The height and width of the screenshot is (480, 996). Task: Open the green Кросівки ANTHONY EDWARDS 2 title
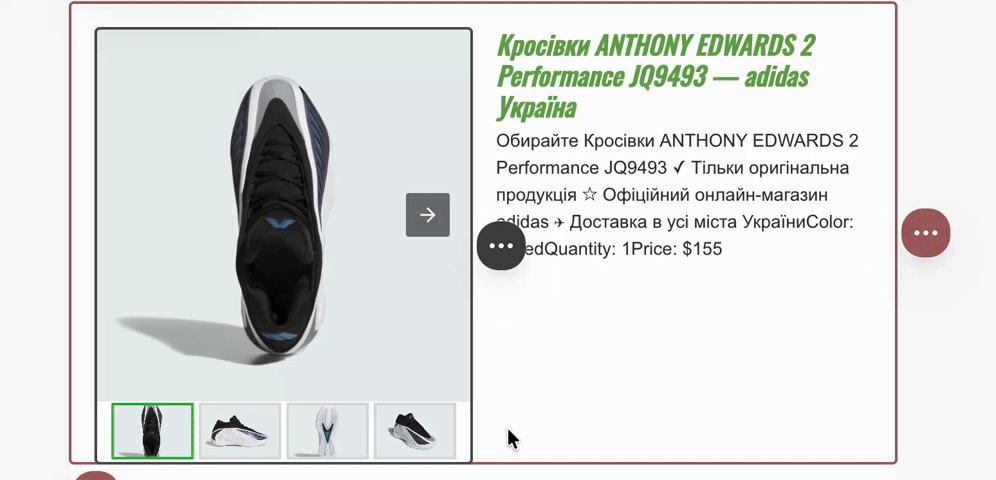pyautogui.click(x=656, y=77)
